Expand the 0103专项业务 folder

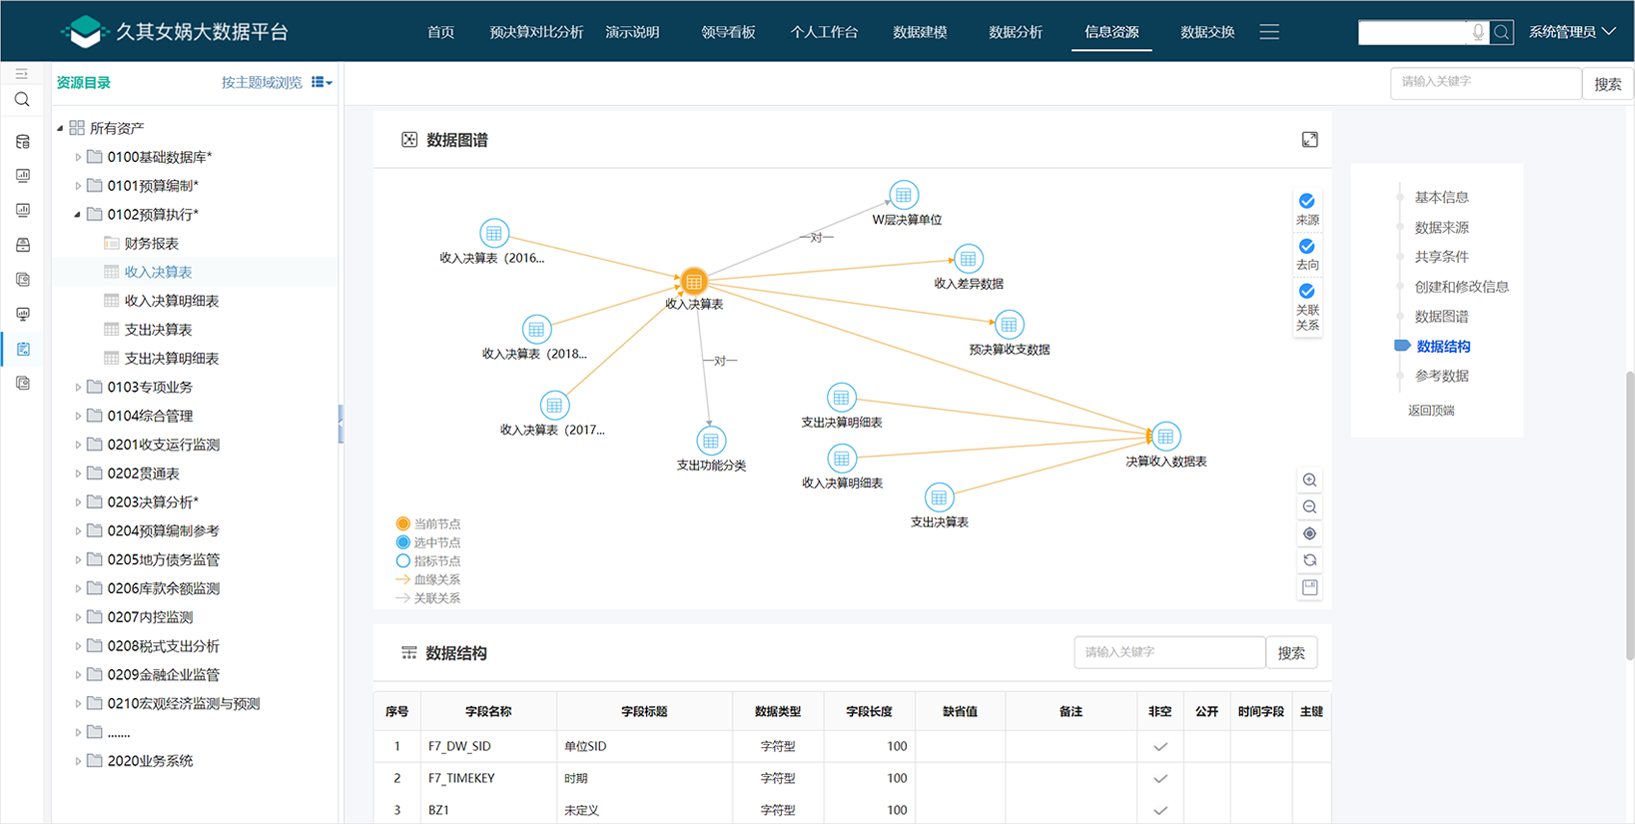[78, 387]
